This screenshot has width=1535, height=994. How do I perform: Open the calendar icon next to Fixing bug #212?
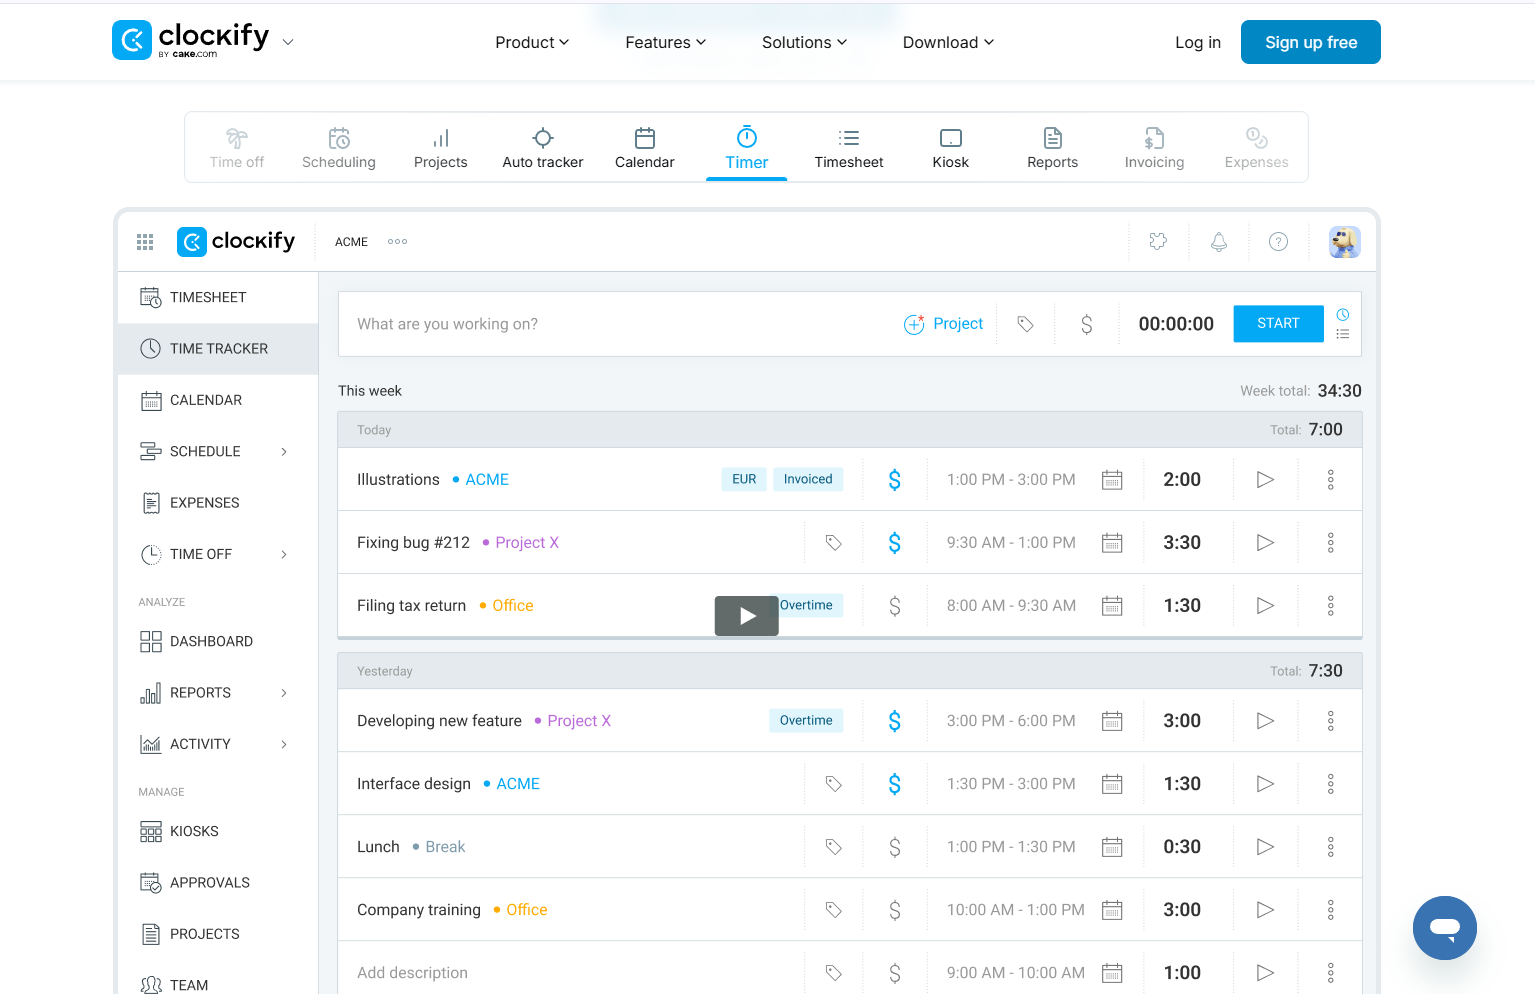(1112, 542)
